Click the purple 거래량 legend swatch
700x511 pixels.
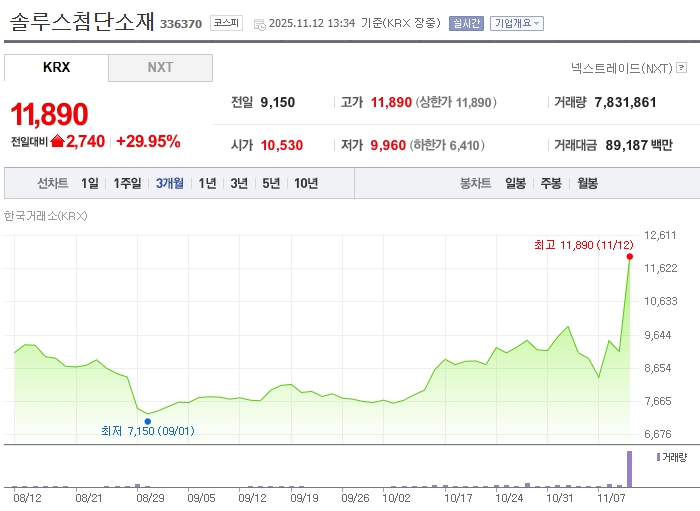[658, 457]
